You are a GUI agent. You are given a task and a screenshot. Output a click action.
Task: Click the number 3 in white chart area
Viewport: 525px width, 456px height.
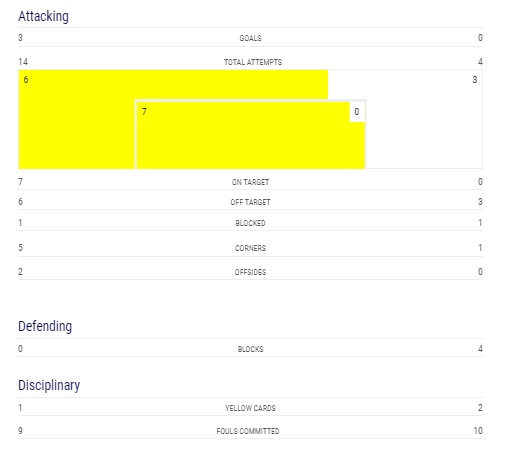coord(475,80)
